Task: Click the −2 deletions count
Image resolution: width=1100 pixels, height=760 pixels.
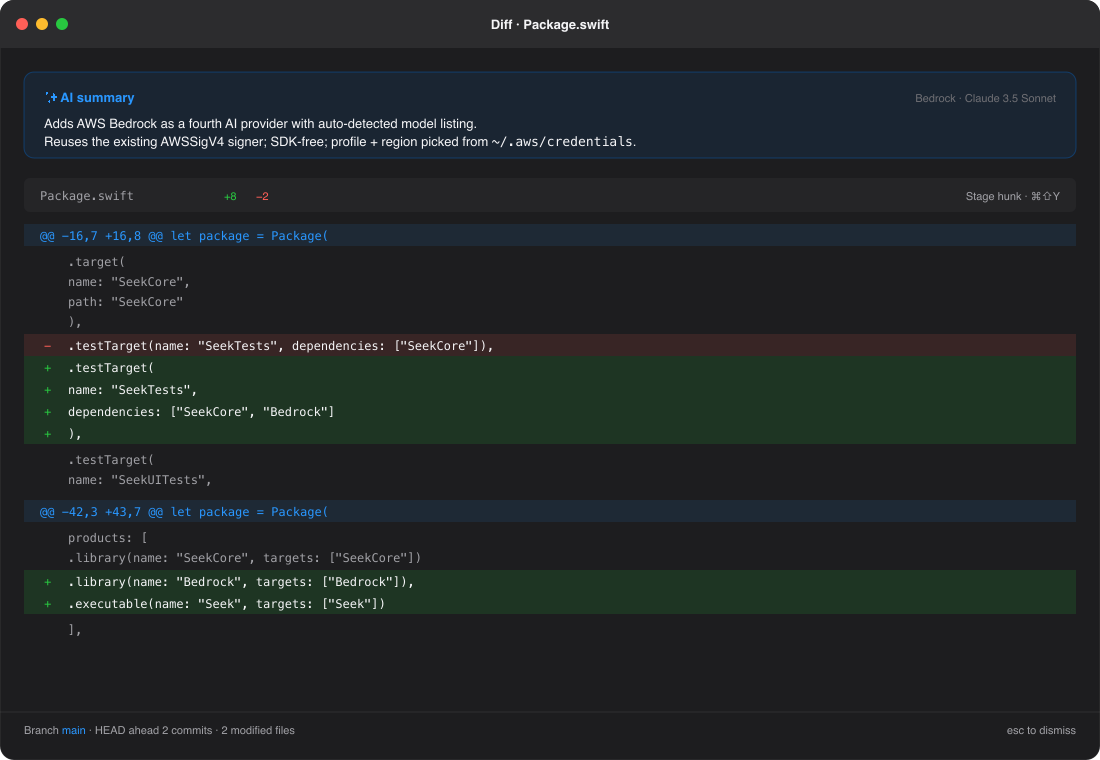Action: 262,196
